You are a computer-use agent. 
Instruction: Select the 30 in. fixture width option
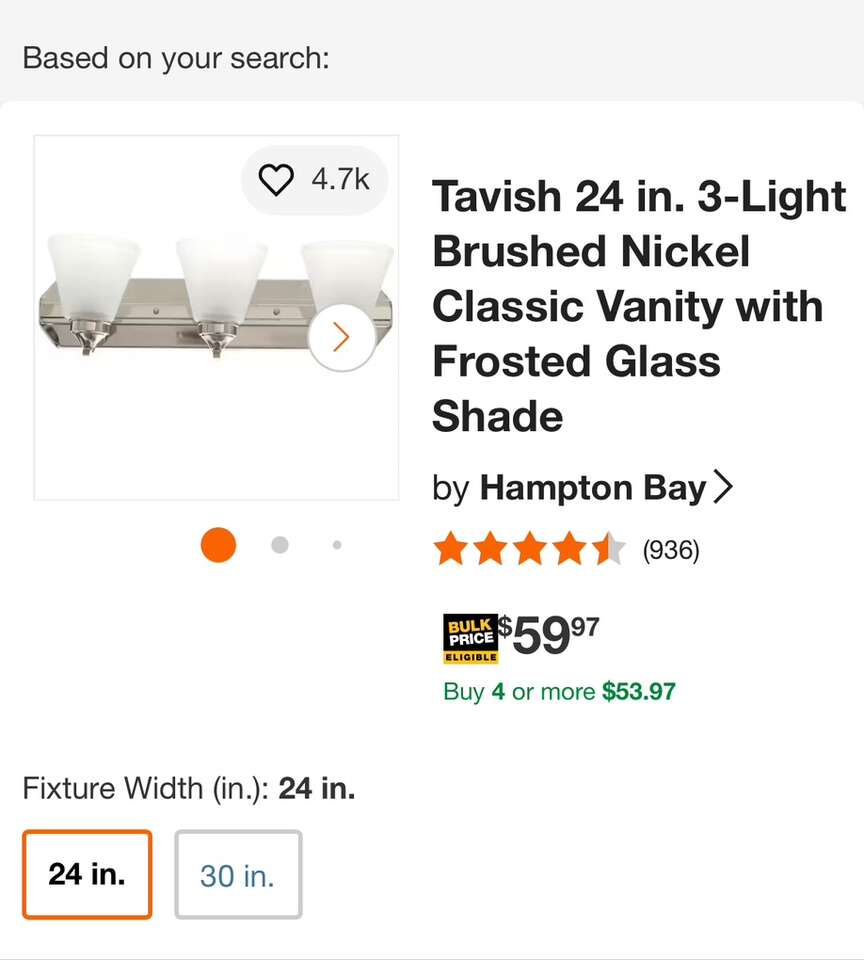237,874
